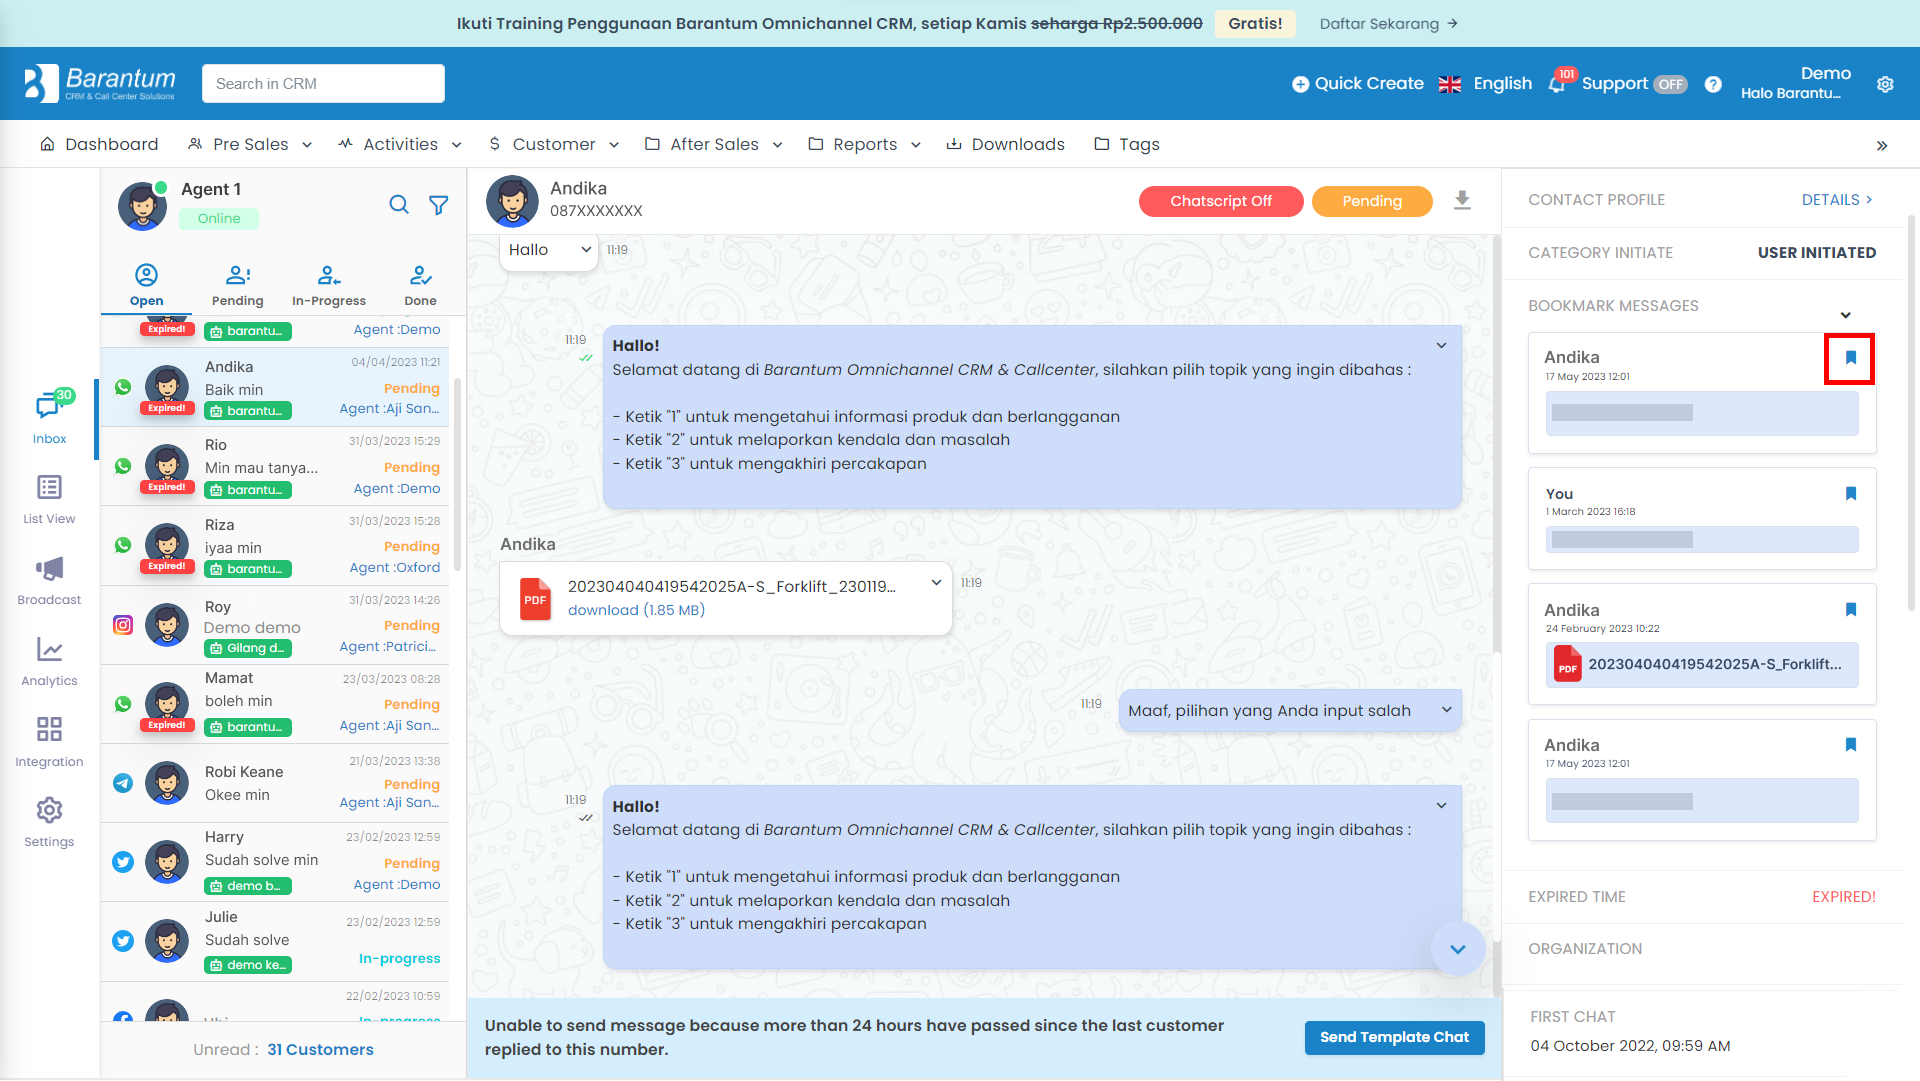Image resolution: width=1920 pixels, height=1081 pixels.
Task: Toggle bookmark on Andika 24 February message
Action: pos(1850,610)
